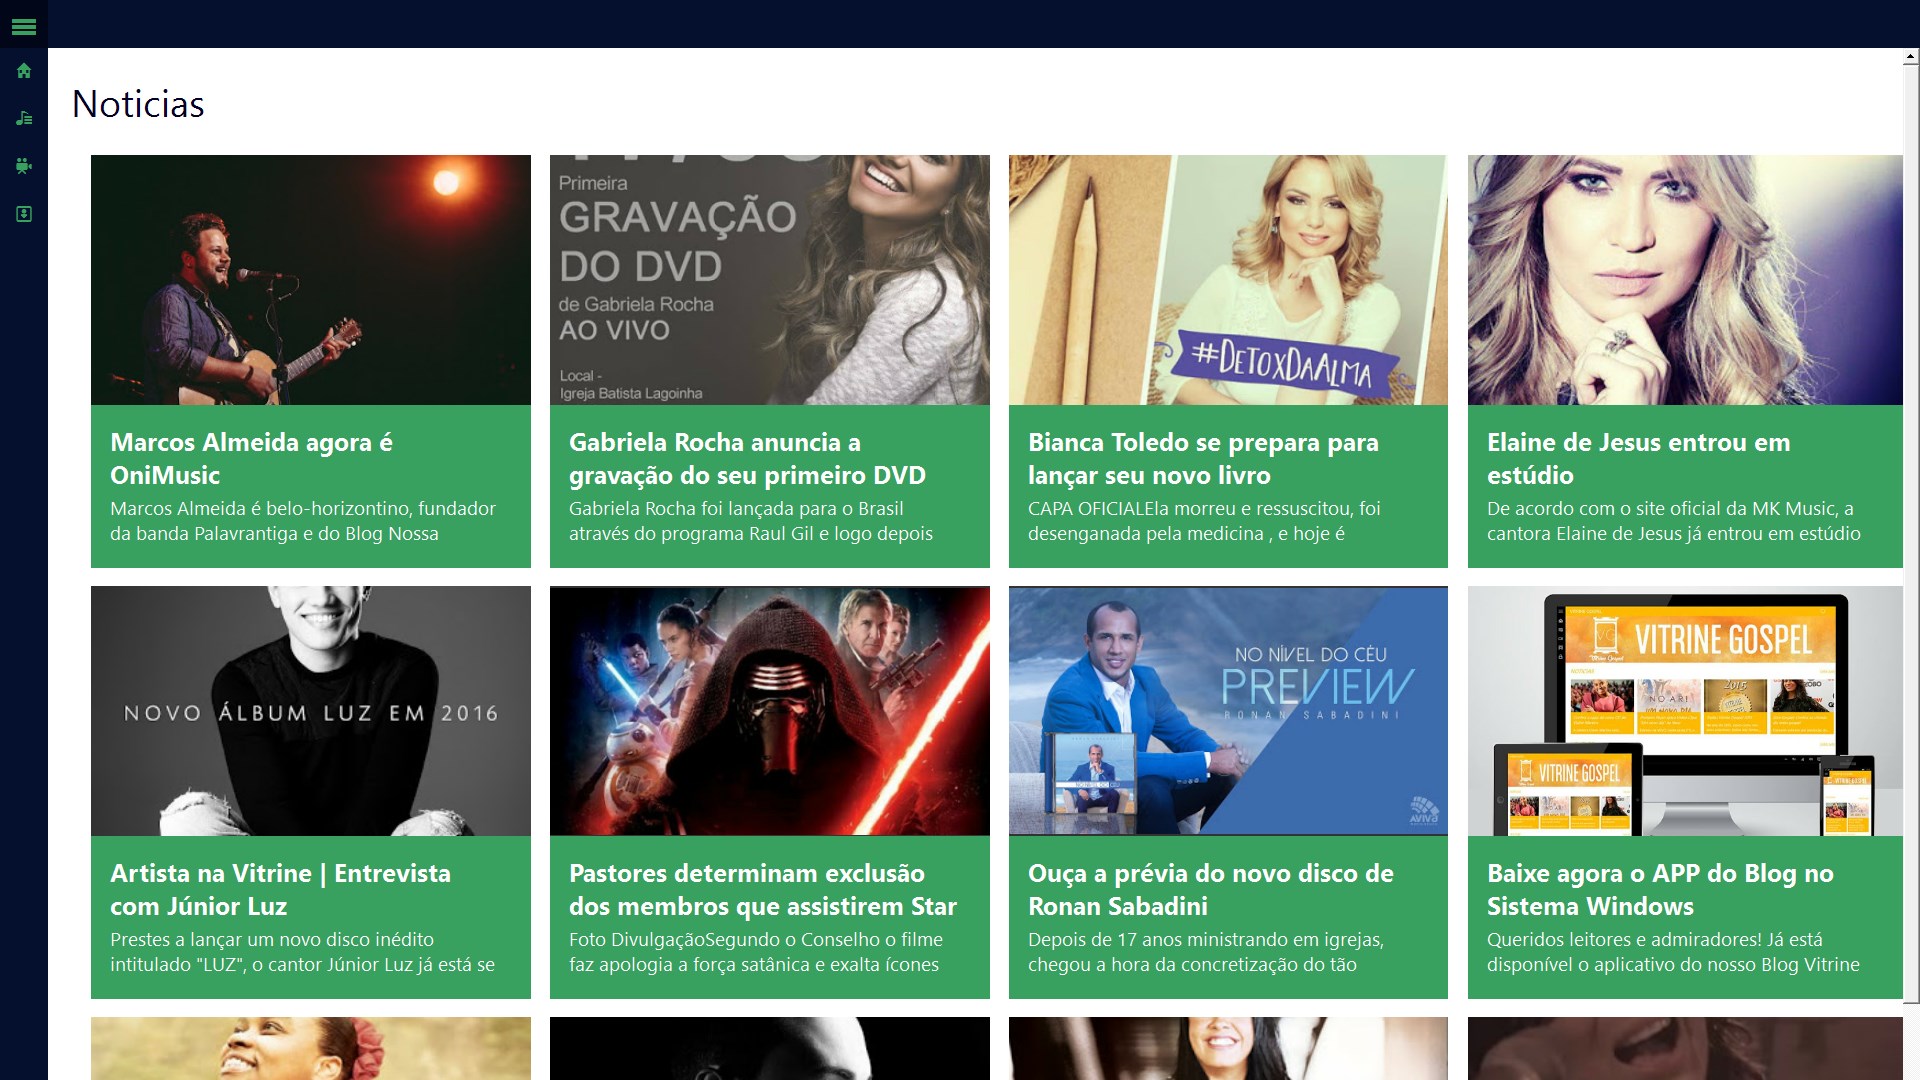The width and height of the screenshot is (1920, 1080).
Task: Click Novo Álbum Luz em 2016 image
Action: pos(310,710)
